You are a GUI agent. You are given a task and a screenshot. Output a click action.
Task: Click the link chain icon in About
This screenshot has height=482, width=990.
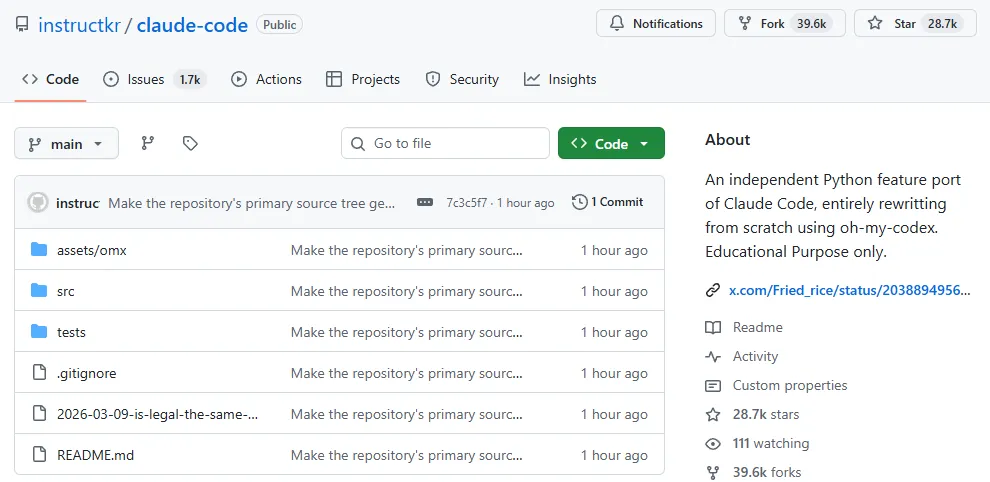(713, 291)
